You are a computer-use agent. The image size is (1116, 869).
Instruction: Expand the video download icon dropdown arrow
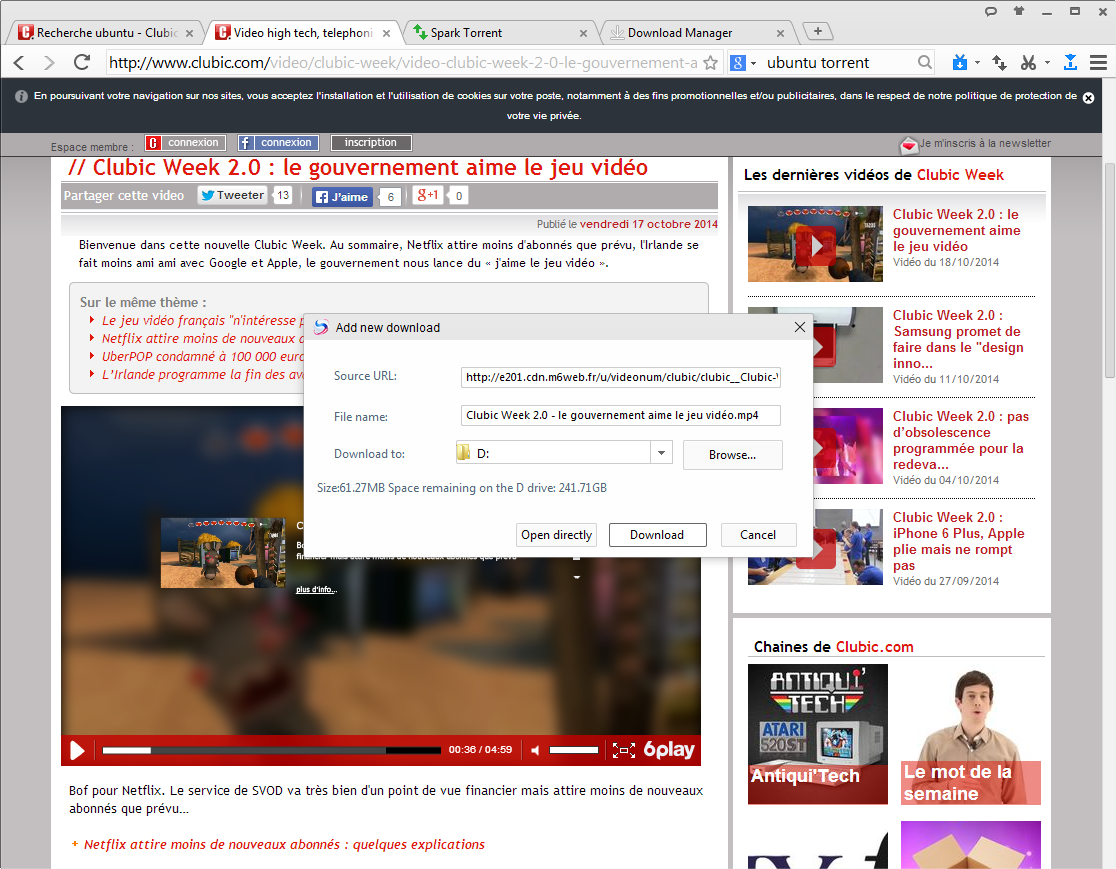(977, 63)
